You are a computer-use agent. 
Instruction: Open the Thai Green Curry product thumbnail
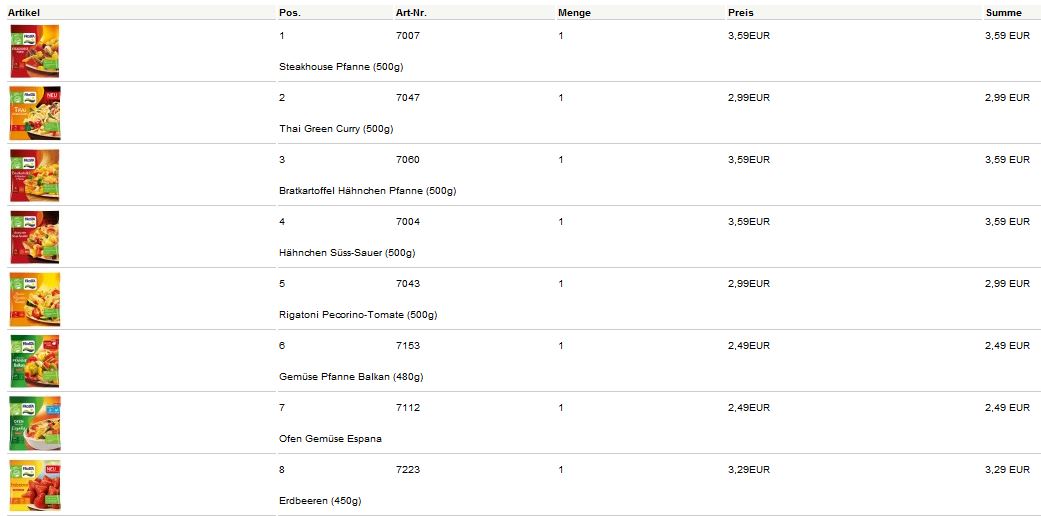[x=34, y=113]
